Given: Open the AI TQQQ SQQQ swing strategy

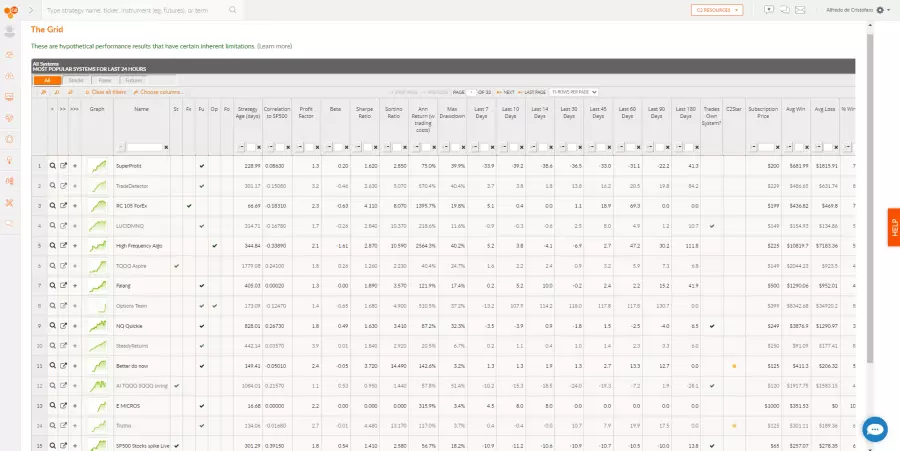Looking at the screenshot, I should coord(142,386).
